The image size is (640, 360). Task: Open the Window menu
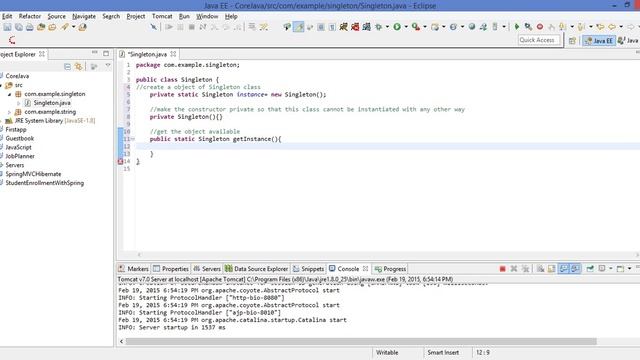(x=207, y=16)
